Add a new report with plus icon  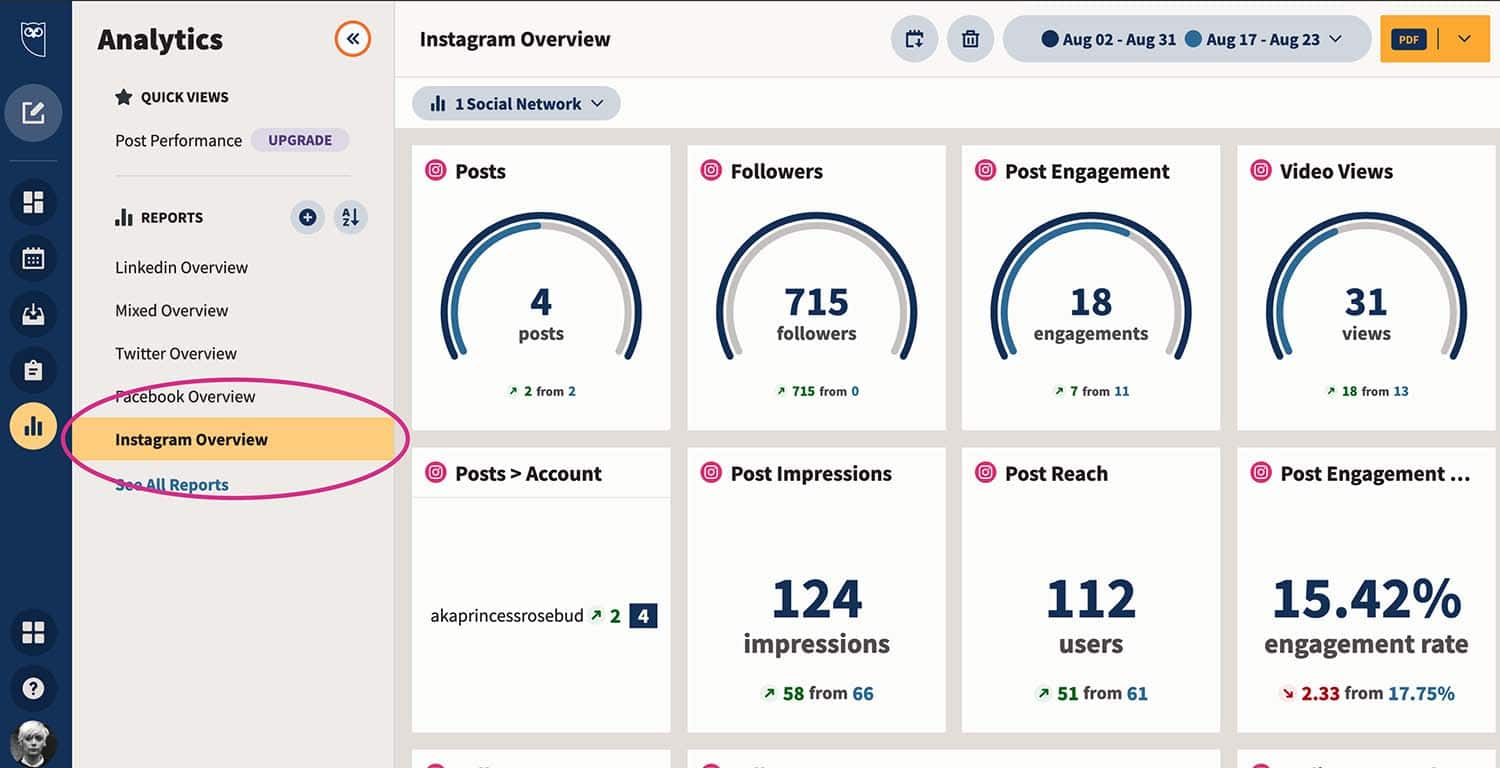coord(307,217)
